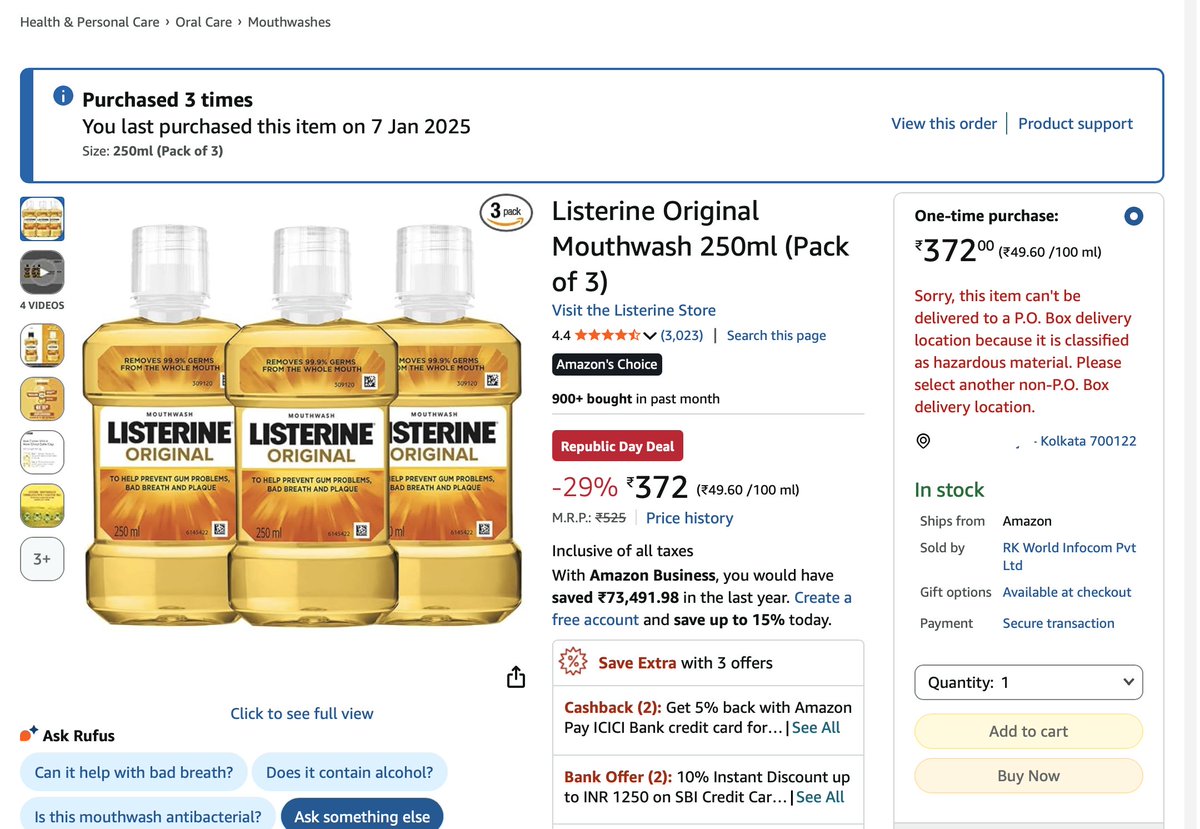Viewport: 1200px width, 829px height.
Task: Play the product video thumbnail
Action: pyautogui.click(x=42, y=272)
